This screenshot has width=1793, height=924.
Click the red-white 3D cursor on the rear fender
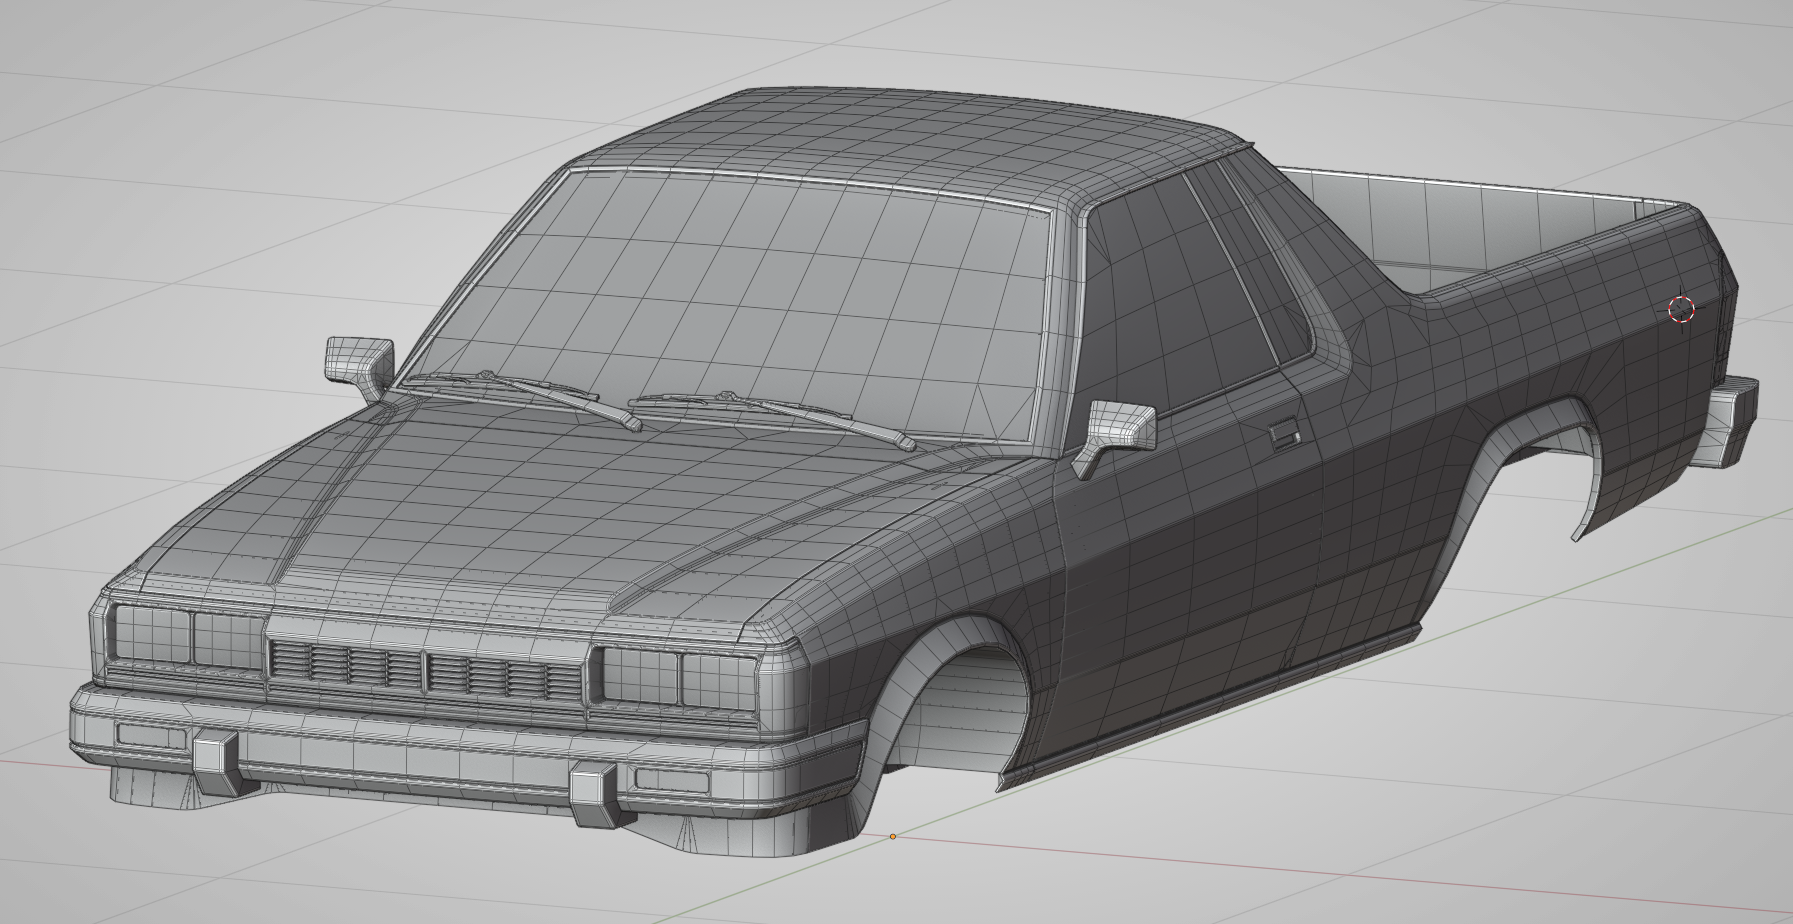[1682, 309]
